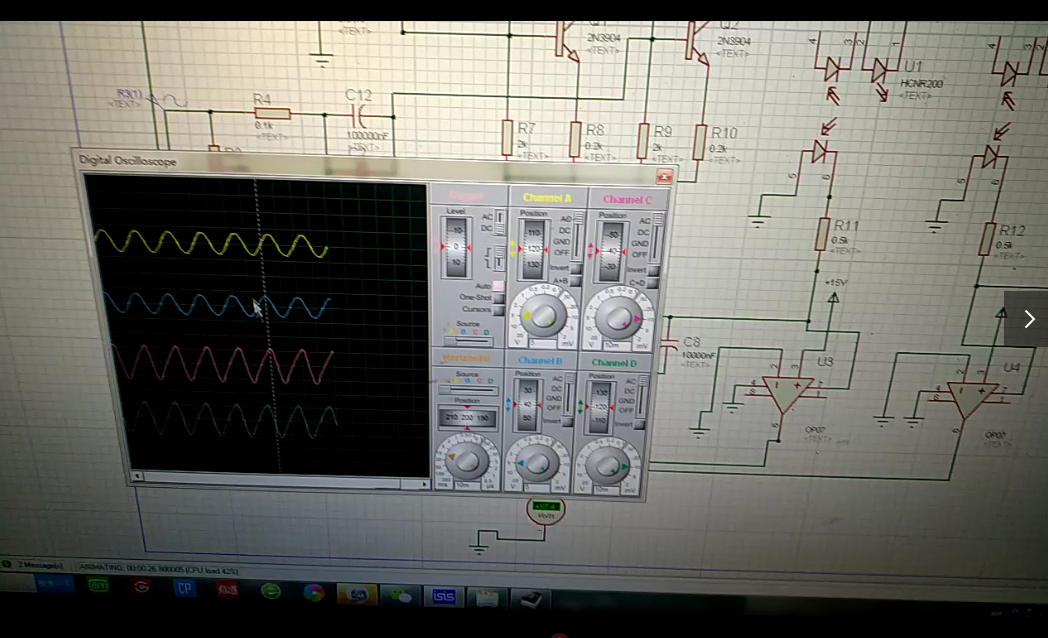Enable the A+B button
Image resolution: width=1048 pixels, height=638 pixels.
point(575,281)
